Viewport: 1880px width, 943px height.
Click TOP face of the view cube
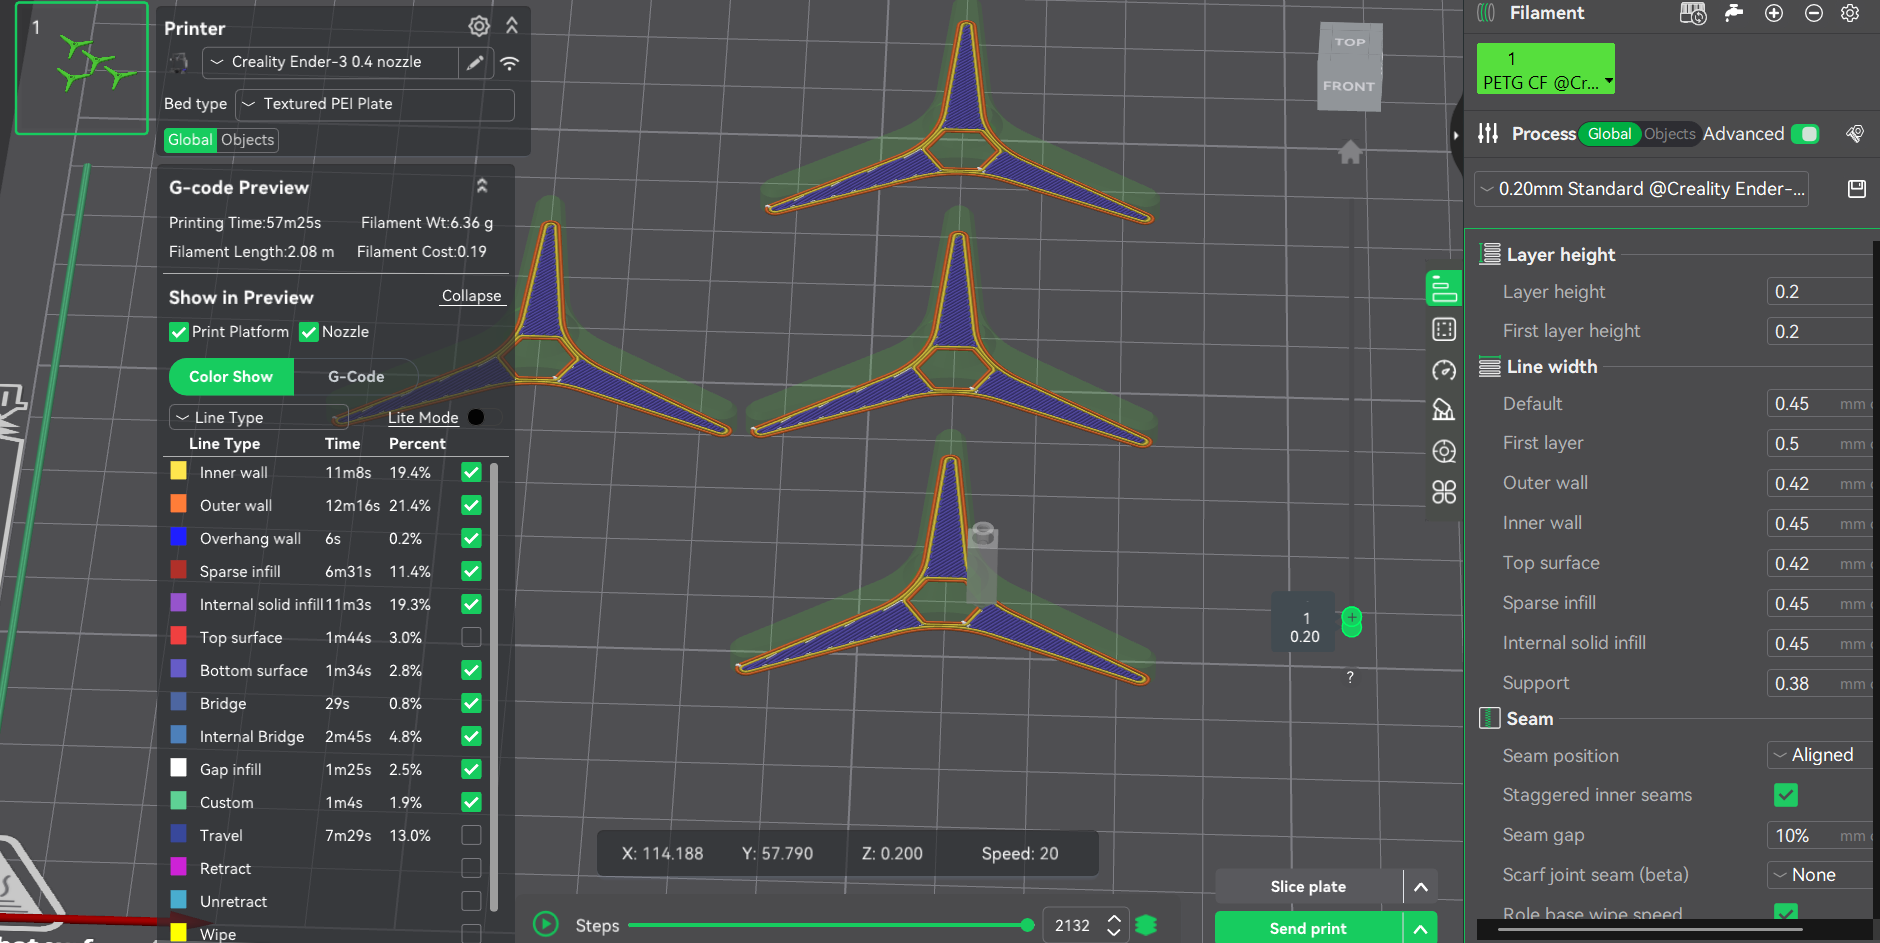(1350, 42)
